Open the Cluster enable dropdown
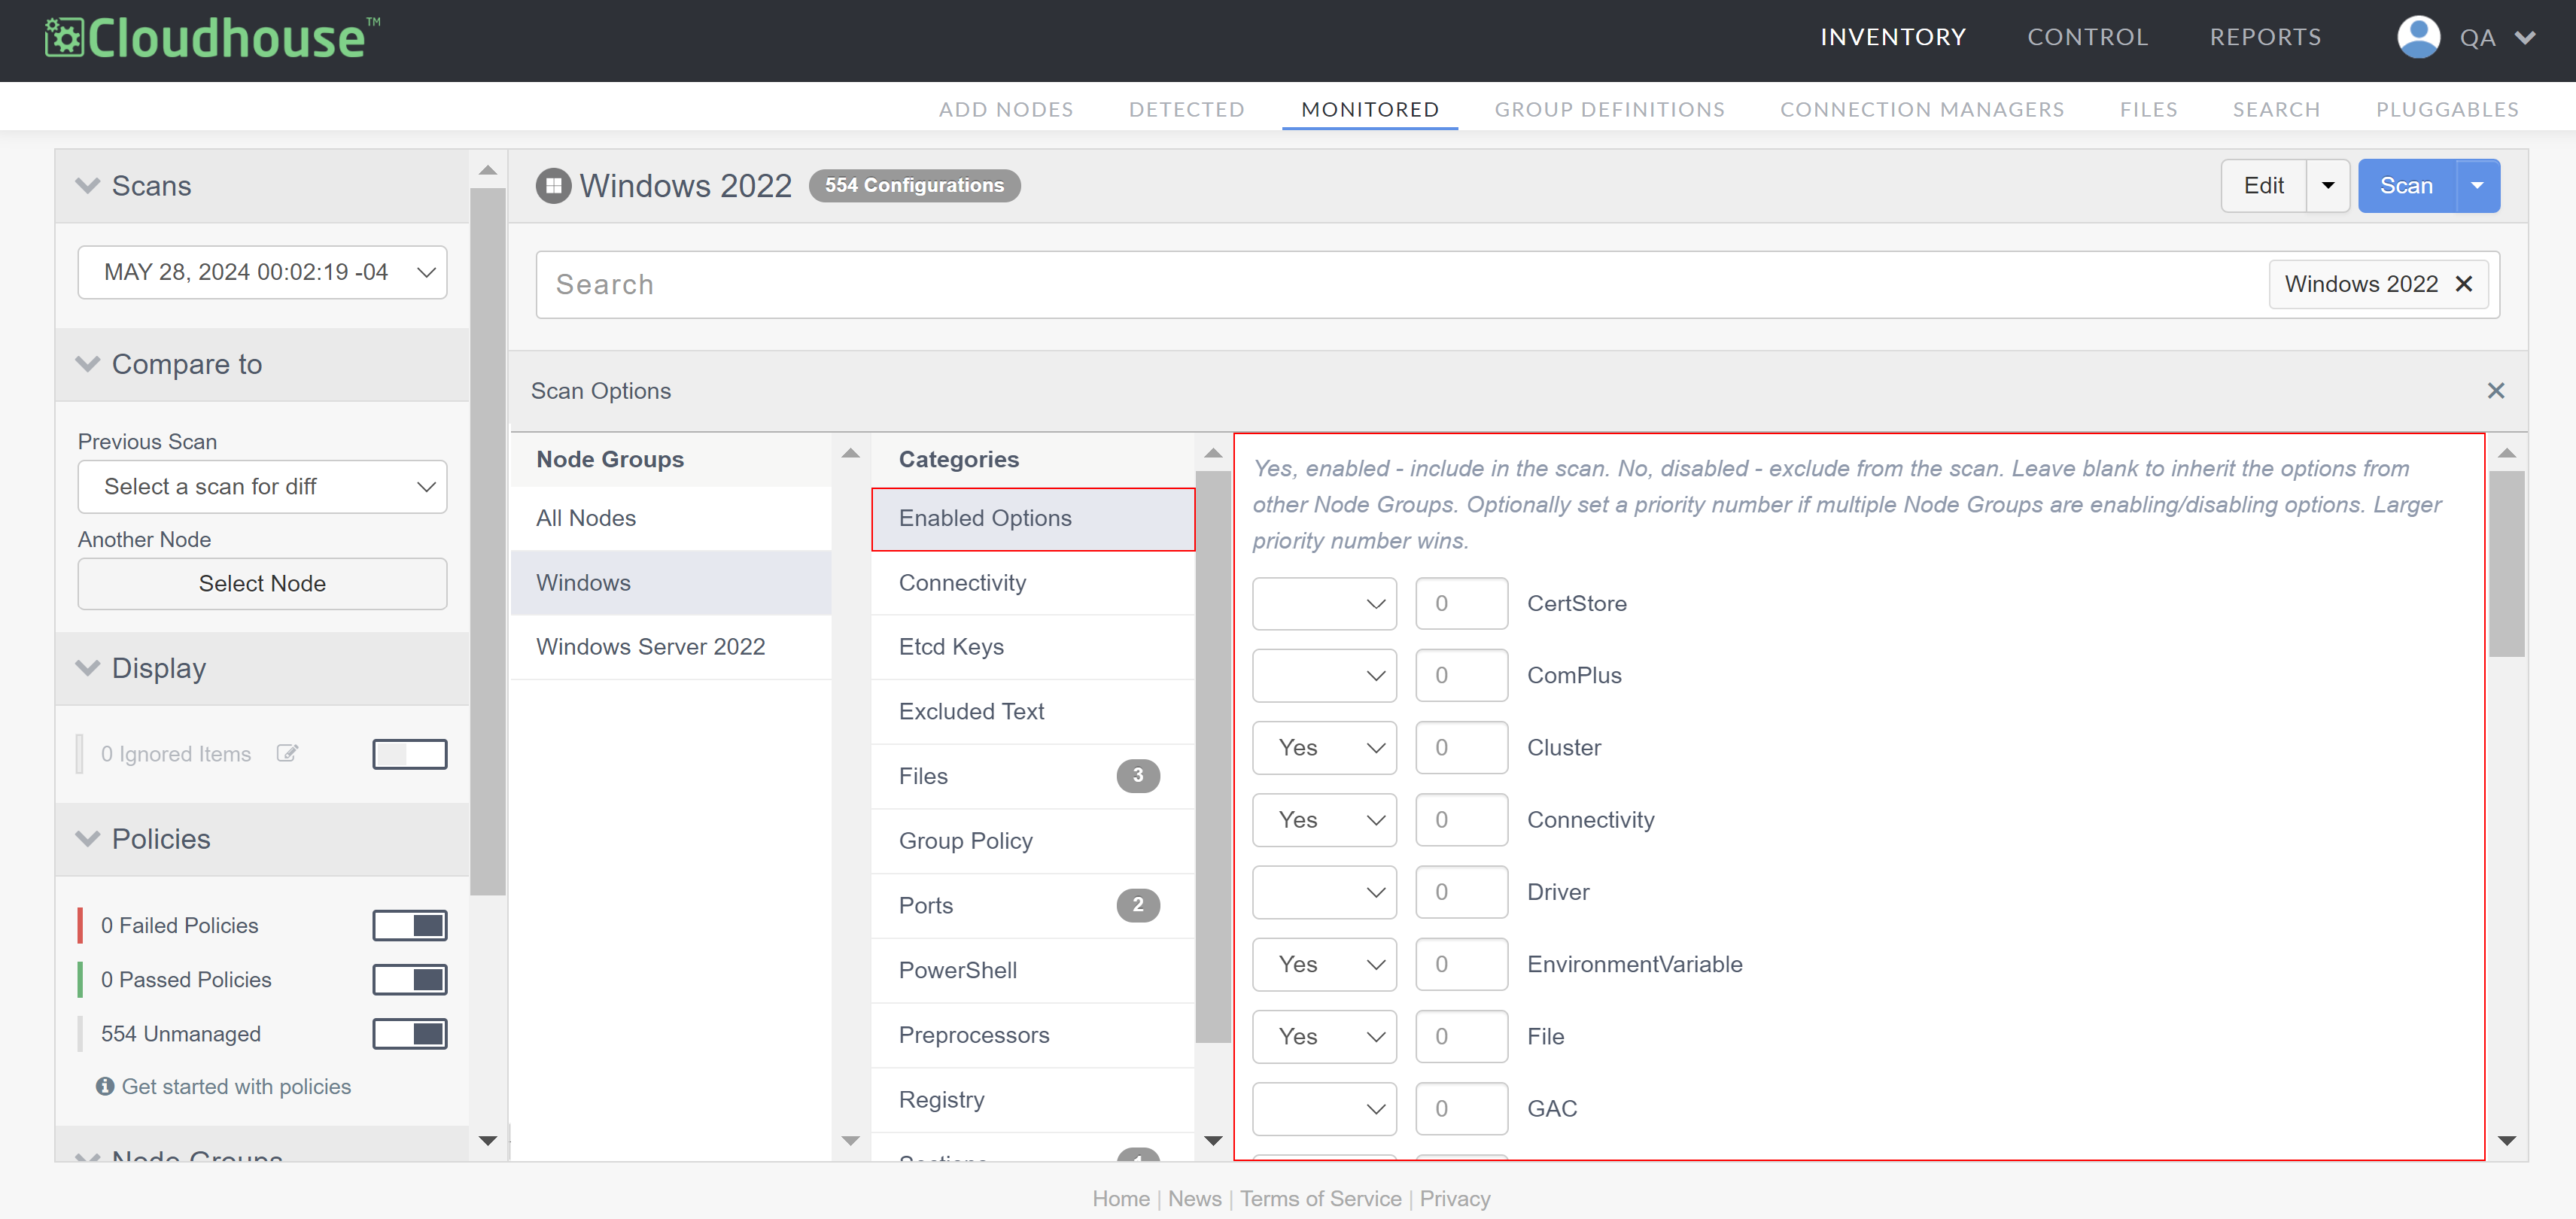The height and width of the screenshot is (1219, 2576). pyautogui.click(x=1324, y=747)
